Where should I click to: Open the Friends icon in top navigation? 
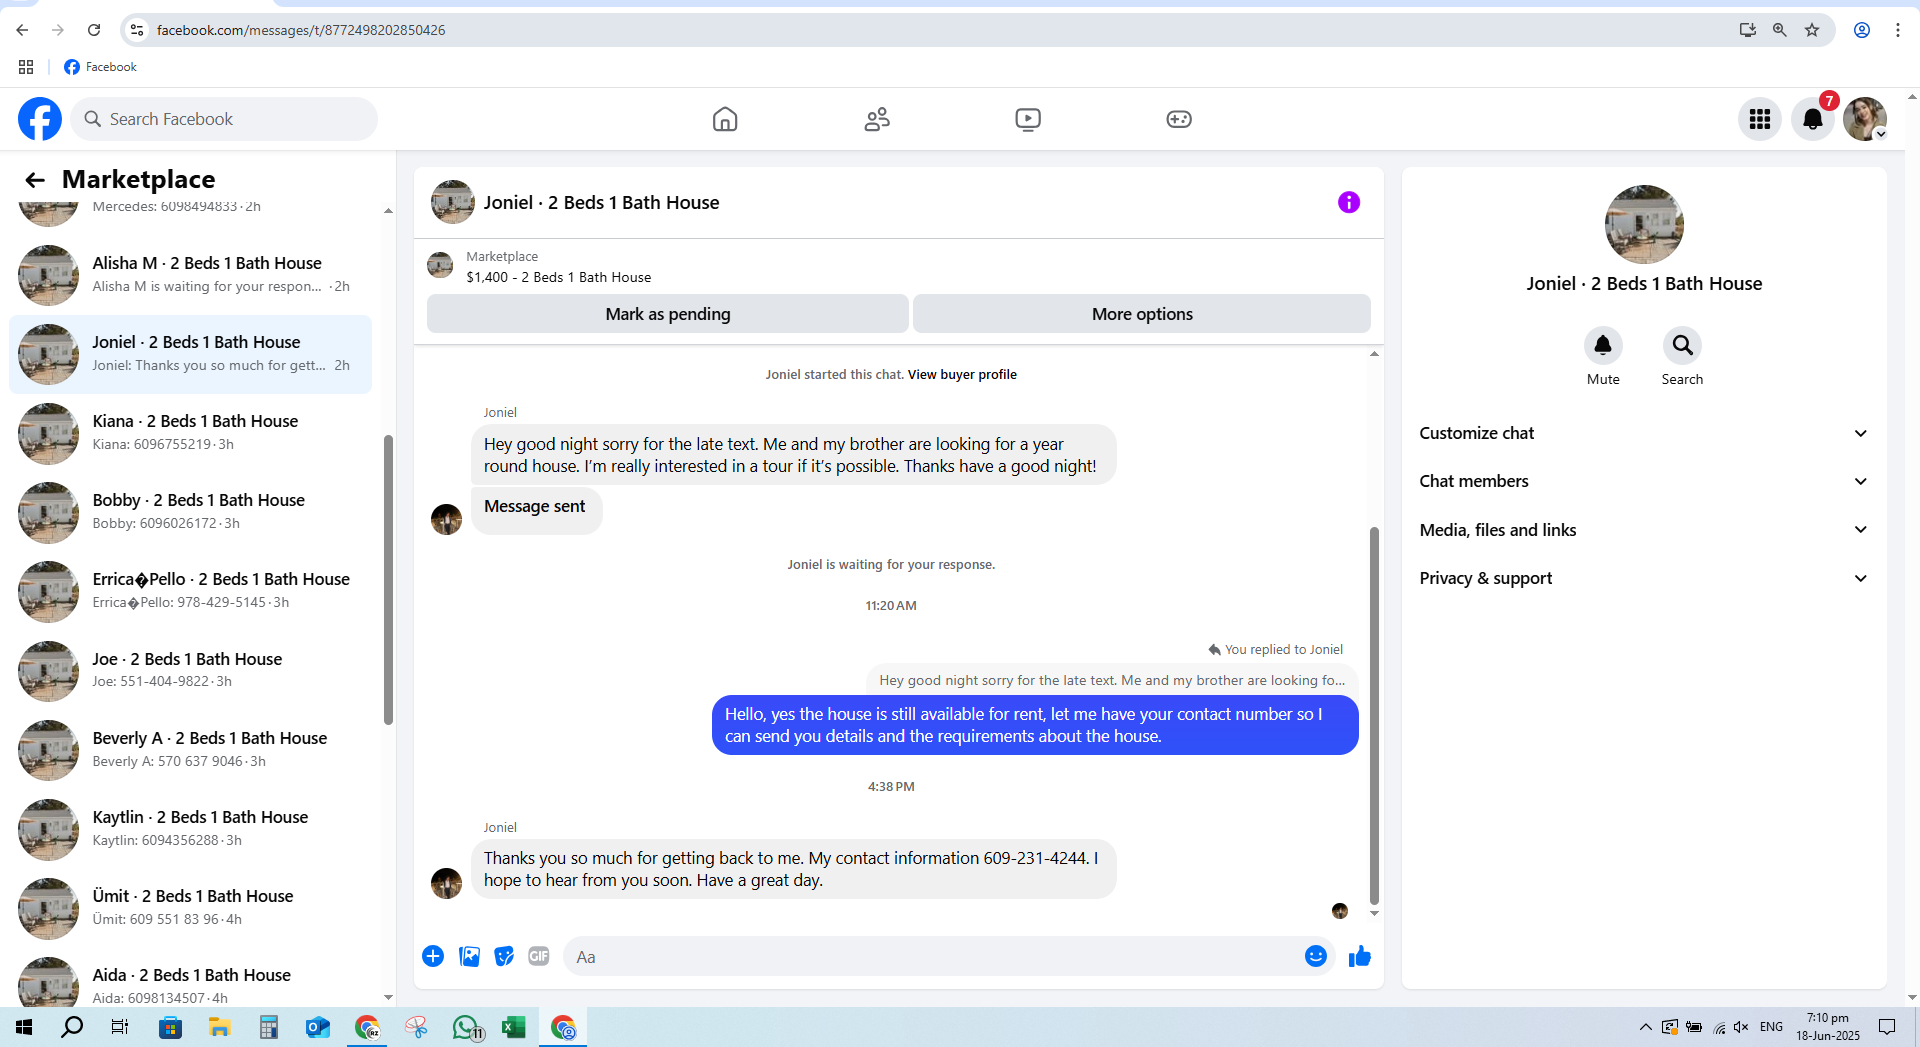tap(877, 119)
